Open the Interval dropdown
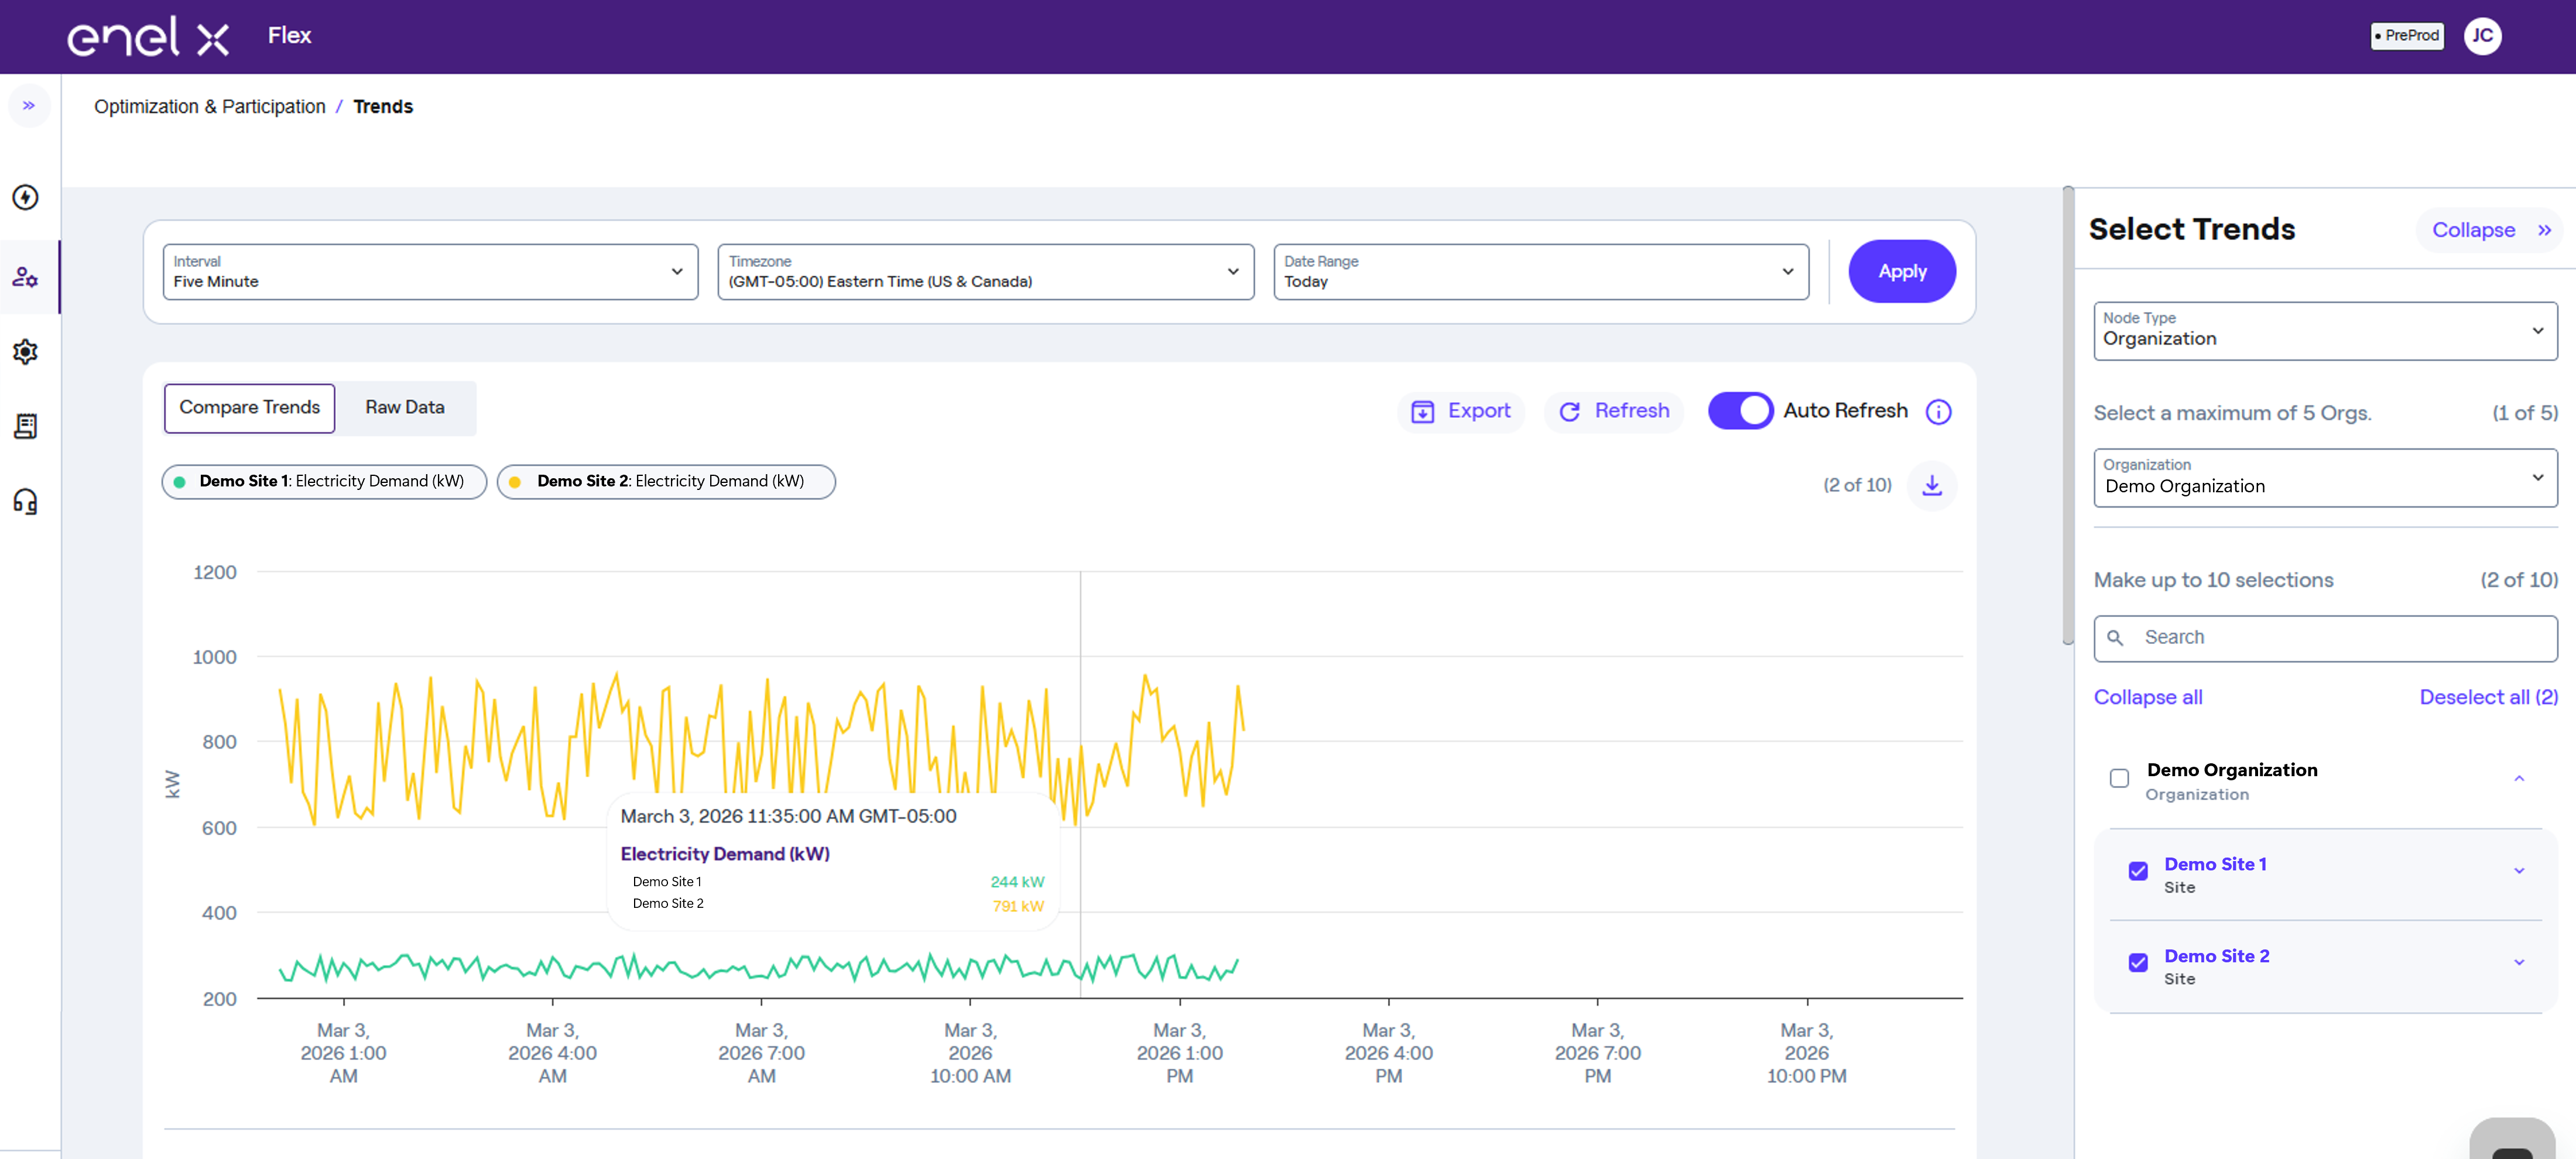Image resolution: width=2576 pixels, height=1159 pixels. 430,271
